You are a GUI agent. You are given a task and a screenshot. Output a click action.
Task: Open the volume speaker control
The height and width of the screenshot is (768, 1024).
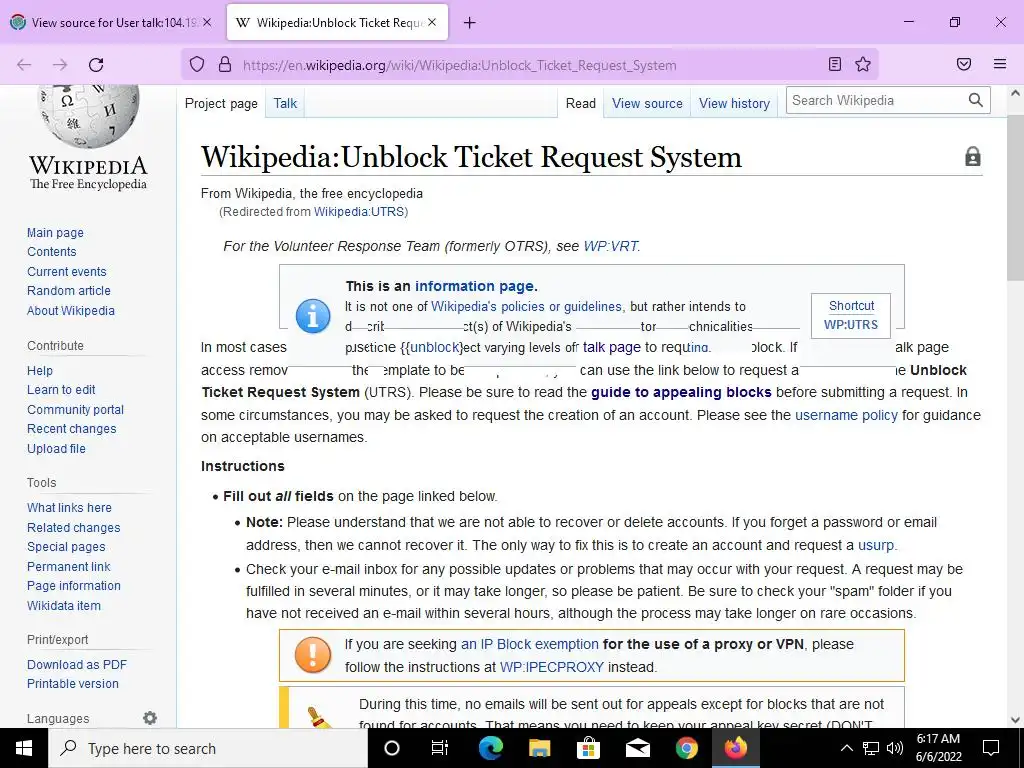click(x=895, y=748)
